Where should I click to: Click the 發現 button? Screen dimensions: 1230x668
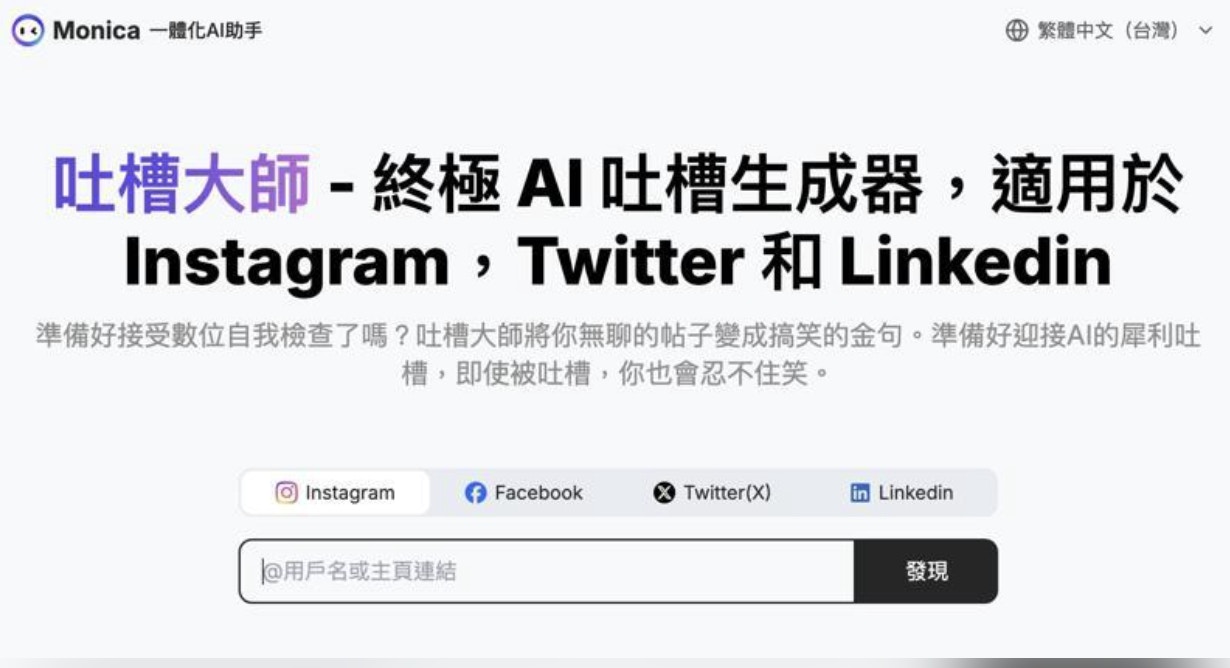pos(926,571)
